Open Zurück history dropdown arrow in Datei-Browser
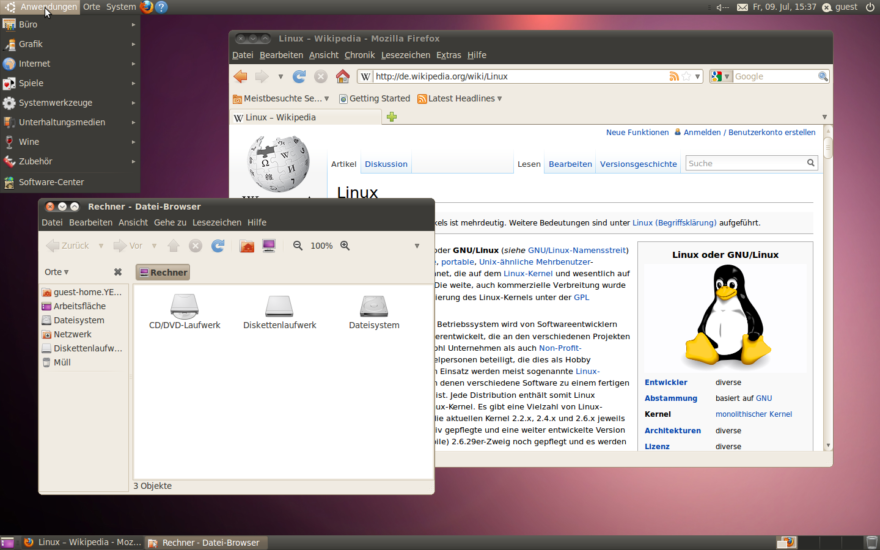This screenshot has height=550, width=880. (x=101, y=245)
